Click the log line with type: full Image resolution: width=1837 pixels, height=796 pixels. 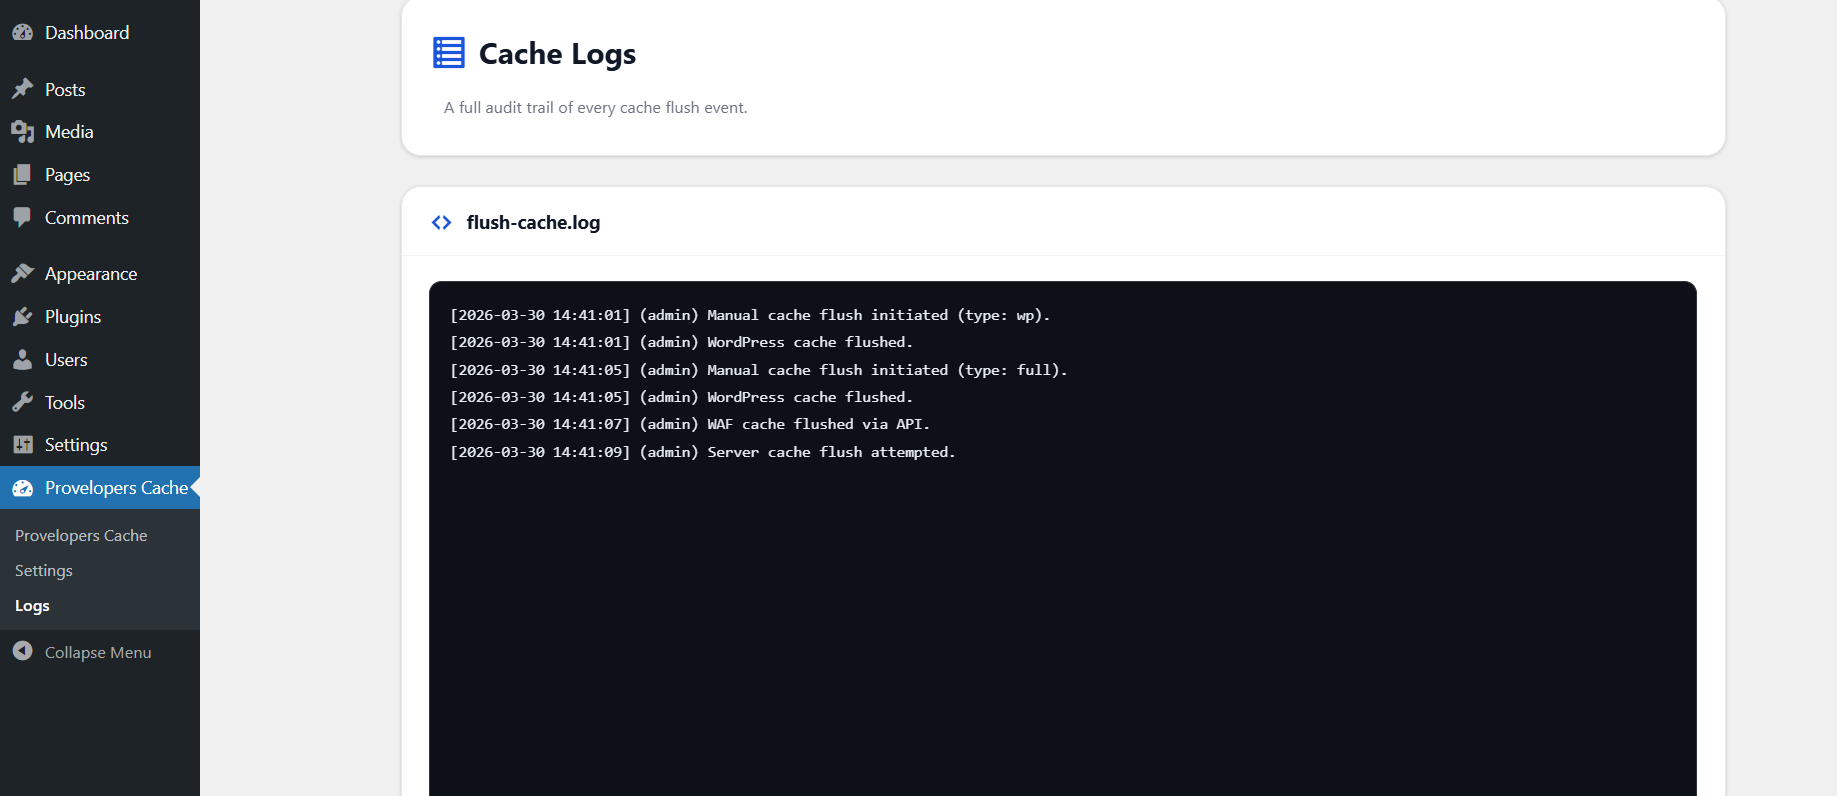click(x=759, y=370)
